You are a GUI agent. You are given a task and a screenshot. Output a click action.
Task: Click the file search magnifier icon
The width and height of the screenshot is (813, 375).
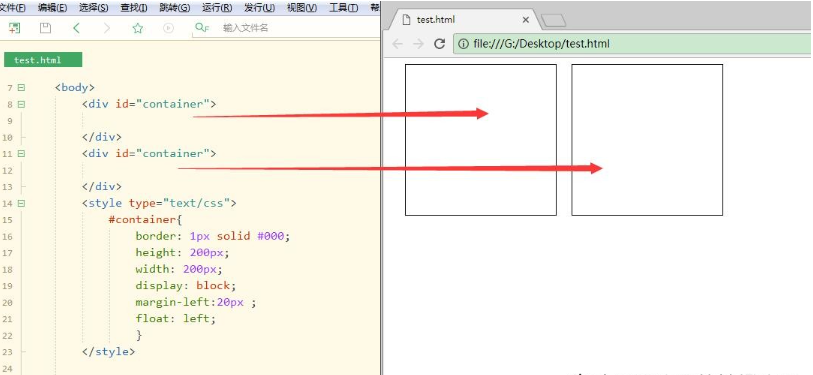201,28
